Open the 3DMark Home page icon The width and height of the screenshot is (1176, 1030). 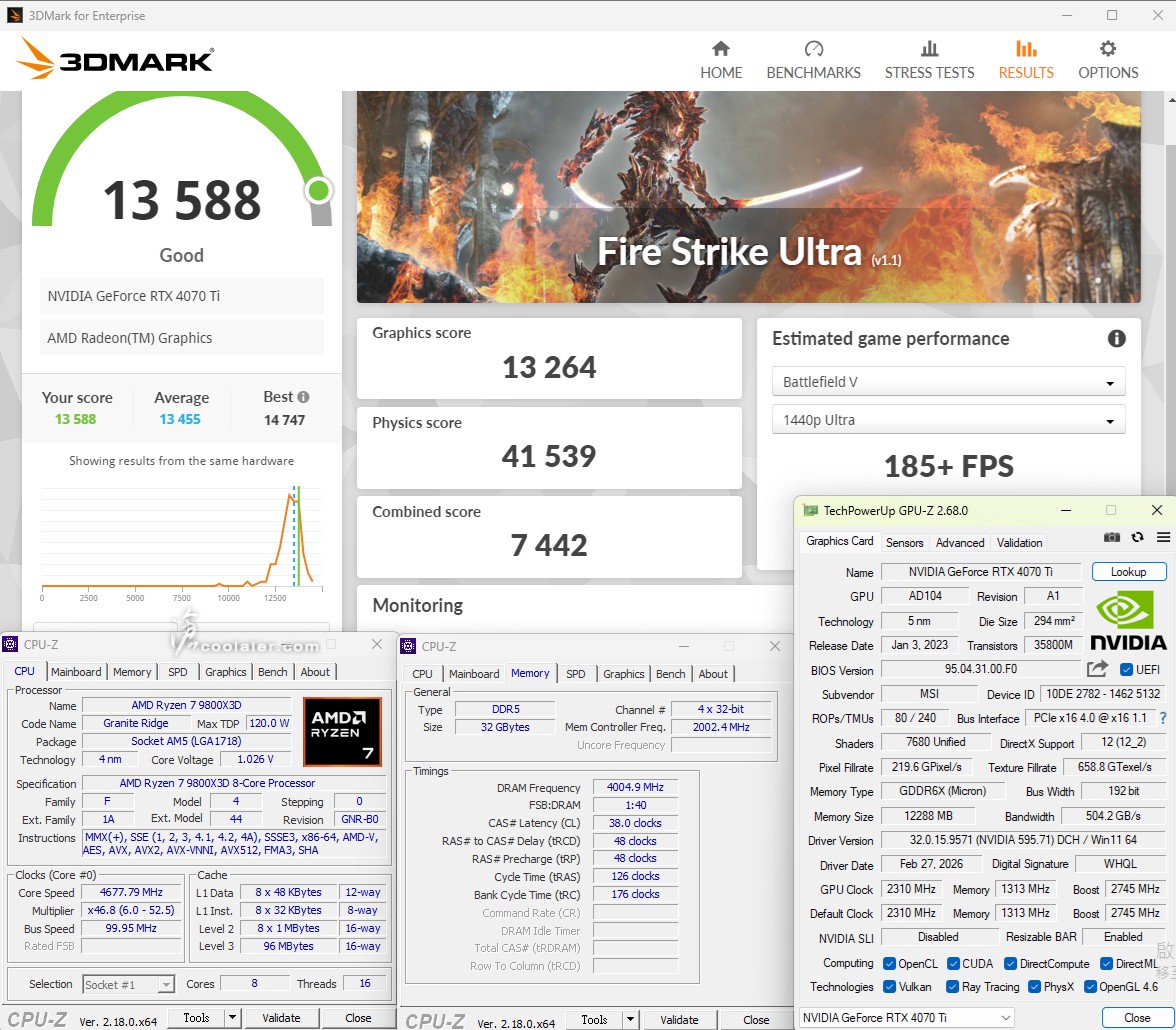tap(720, 49)
